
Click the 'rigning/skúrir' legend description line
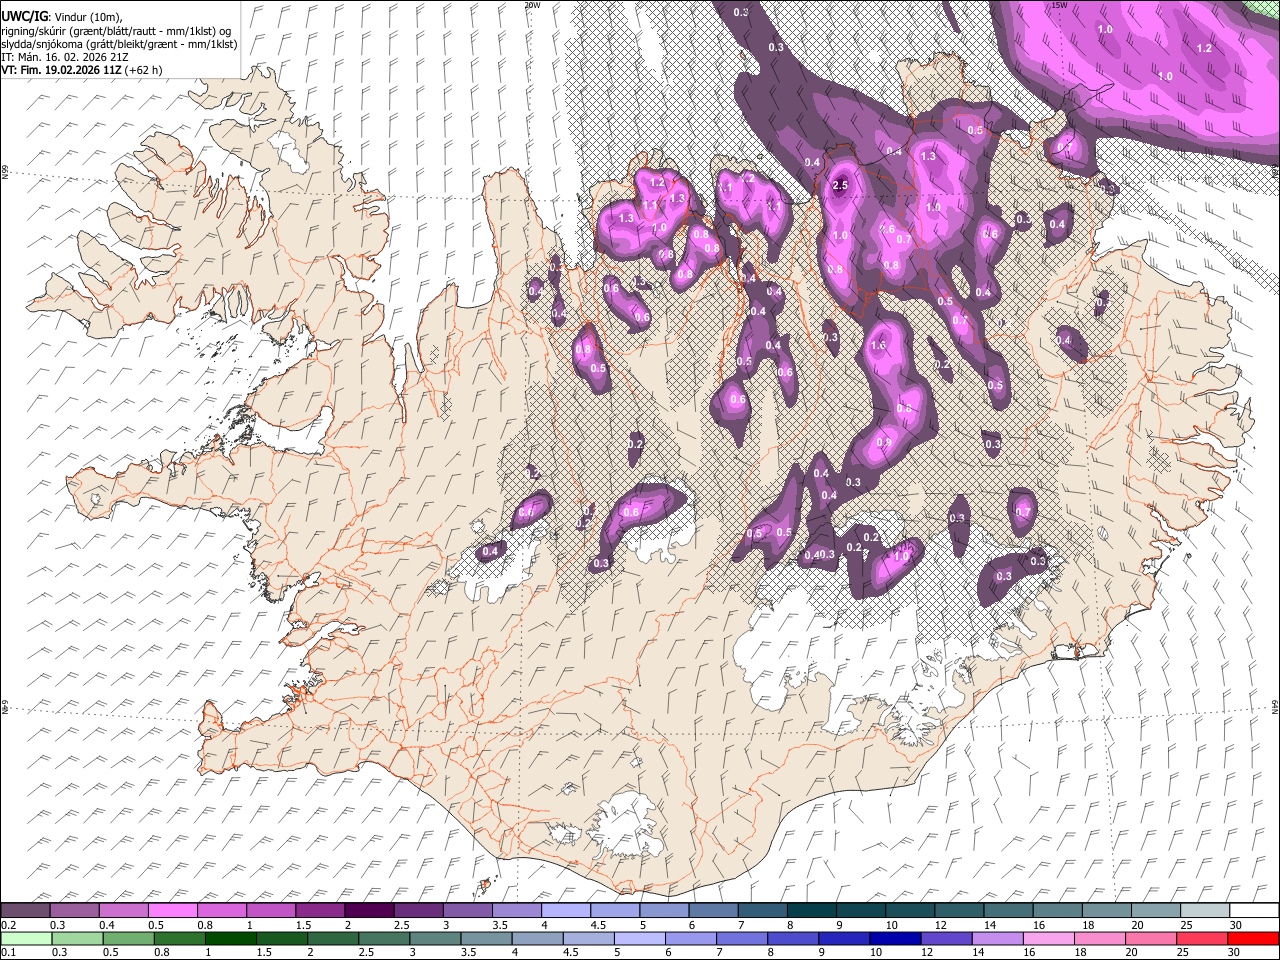[116, 30]
